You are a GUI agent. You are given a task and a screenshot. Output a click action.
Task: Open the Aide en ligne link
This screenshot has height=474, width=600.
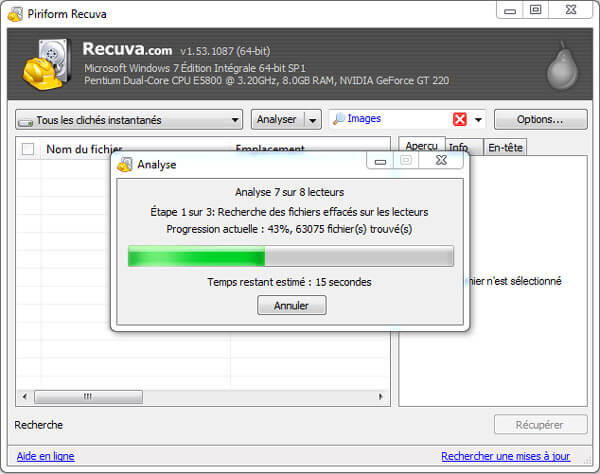pos(46,456)
